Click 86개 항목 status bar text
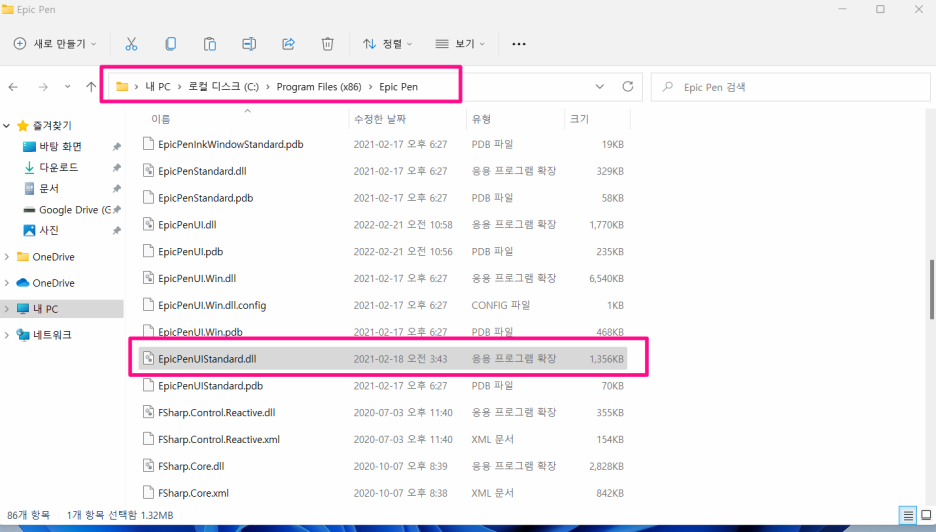 28,515
